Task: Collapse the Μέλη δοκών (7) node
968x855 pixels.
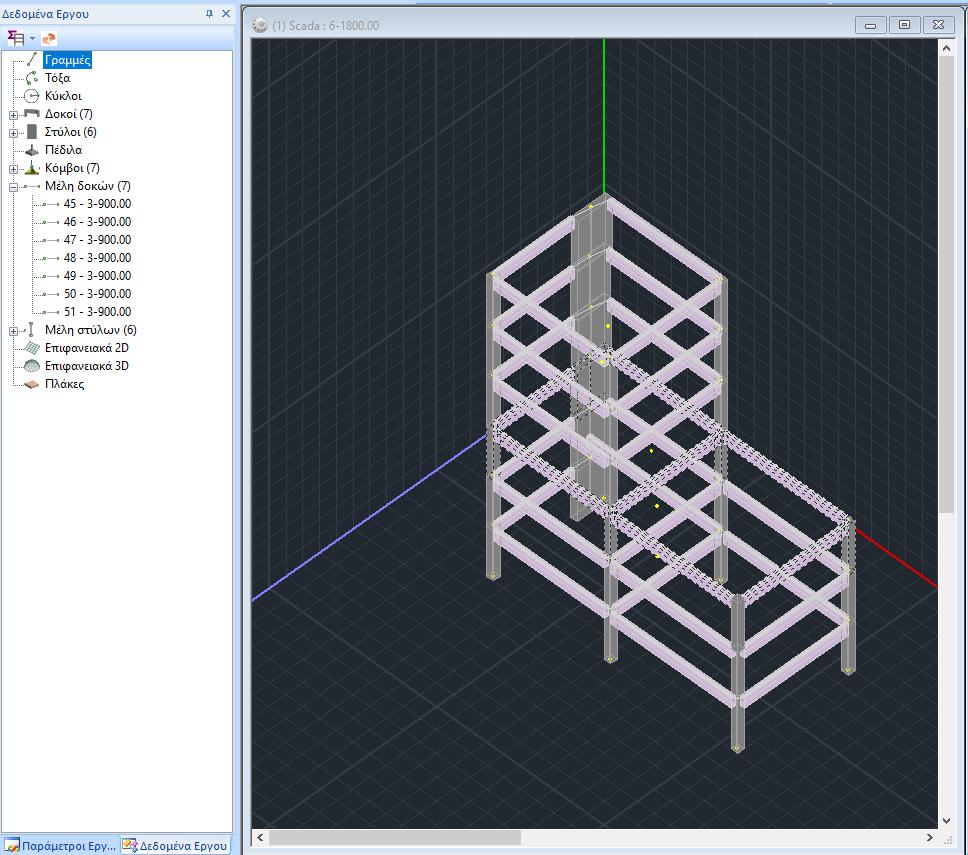Action: [x=13, y=186]
